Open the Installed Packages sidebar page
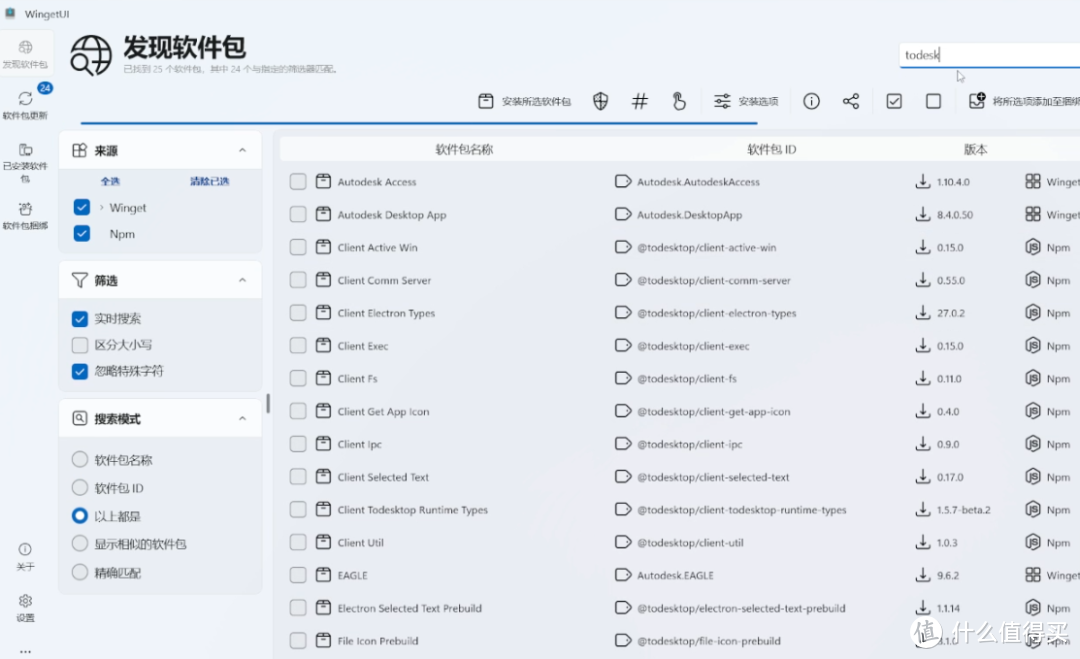Screen dimensions: 1080x659 click(x=25, y=163)
